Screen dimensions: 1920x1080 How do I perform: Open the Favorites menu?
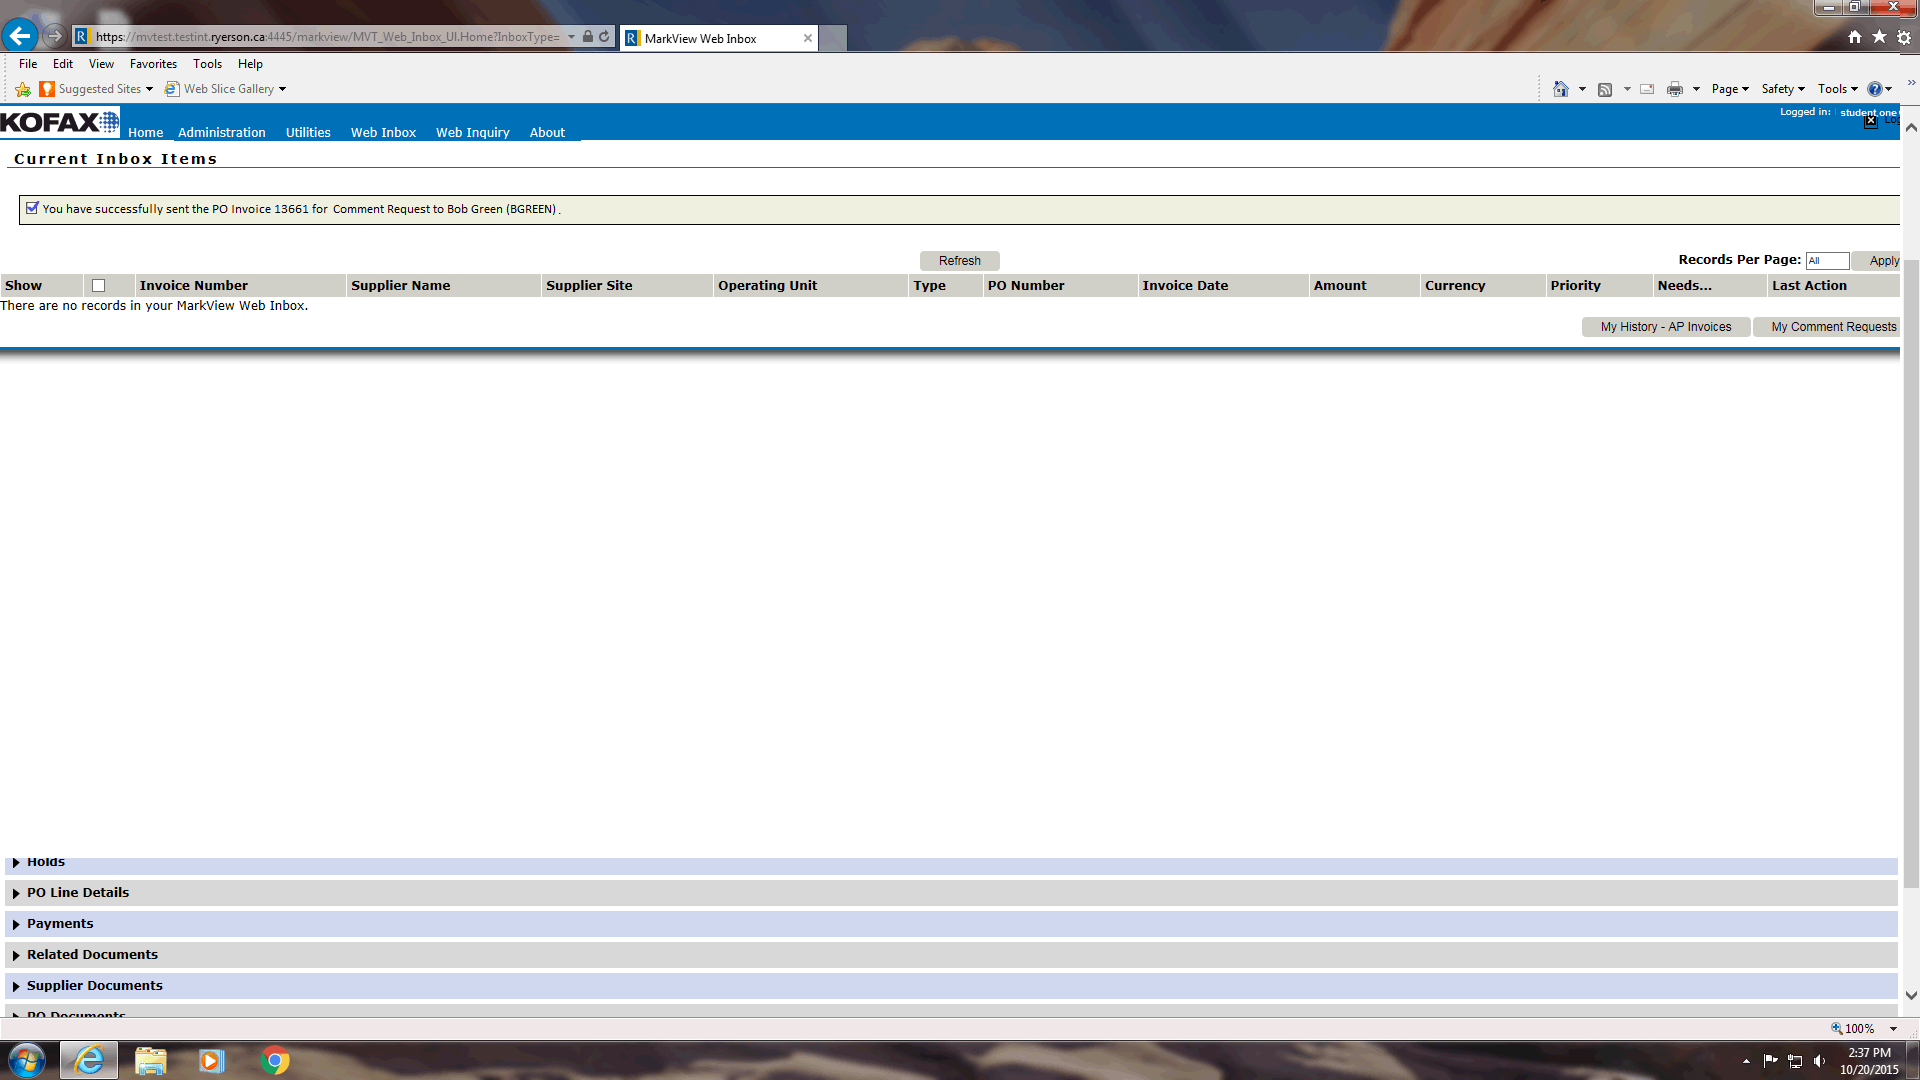pos(153,64)
